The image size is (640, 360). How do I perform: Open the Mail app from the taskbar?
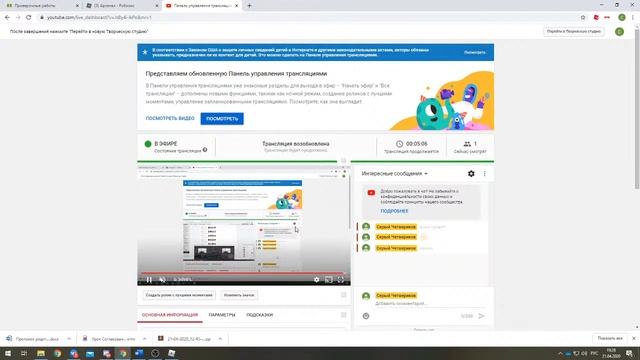point(90,353)
